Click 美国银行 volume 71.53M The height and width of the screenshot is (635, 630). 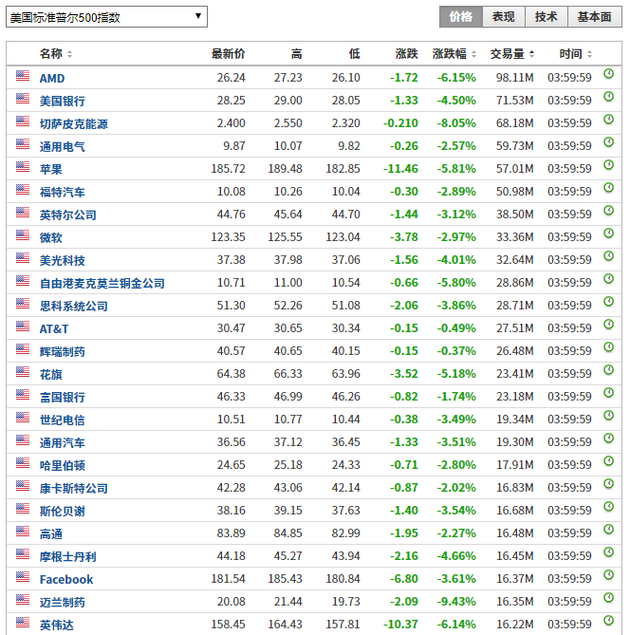515,100
